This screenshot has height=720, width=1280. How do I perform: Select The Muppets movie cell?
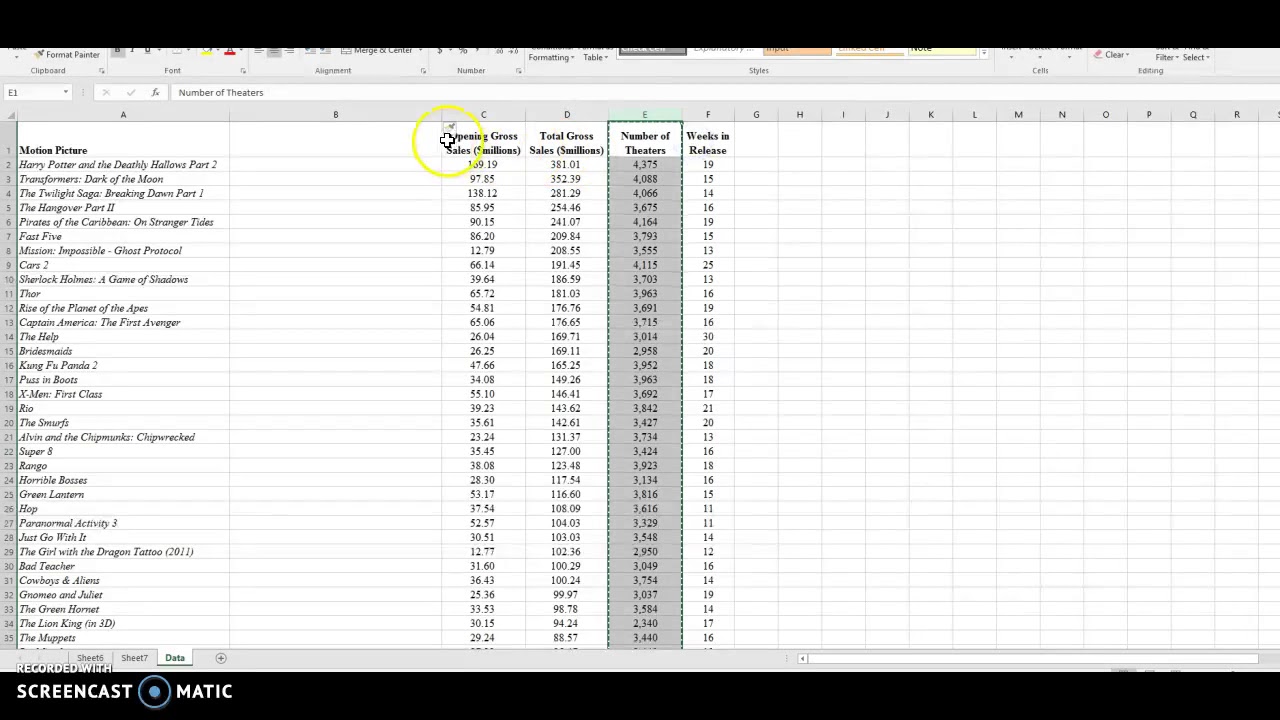pyautogui.click(x=123, y=638)
